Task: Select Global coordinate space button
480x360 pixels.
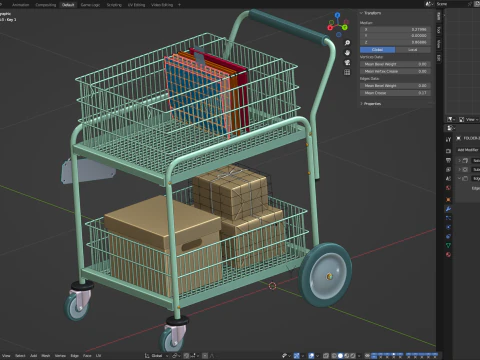Action: point(377,50)
